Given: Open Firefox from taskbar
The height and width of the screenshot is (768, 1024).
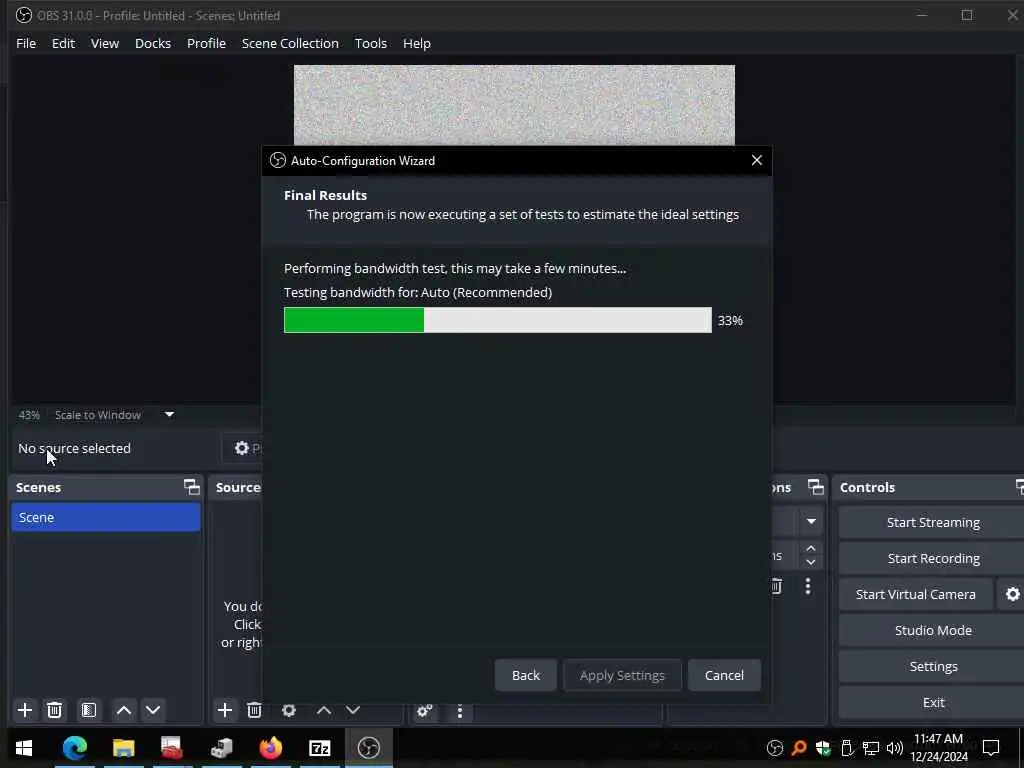Looking at the screenshot, I should 270,748.
